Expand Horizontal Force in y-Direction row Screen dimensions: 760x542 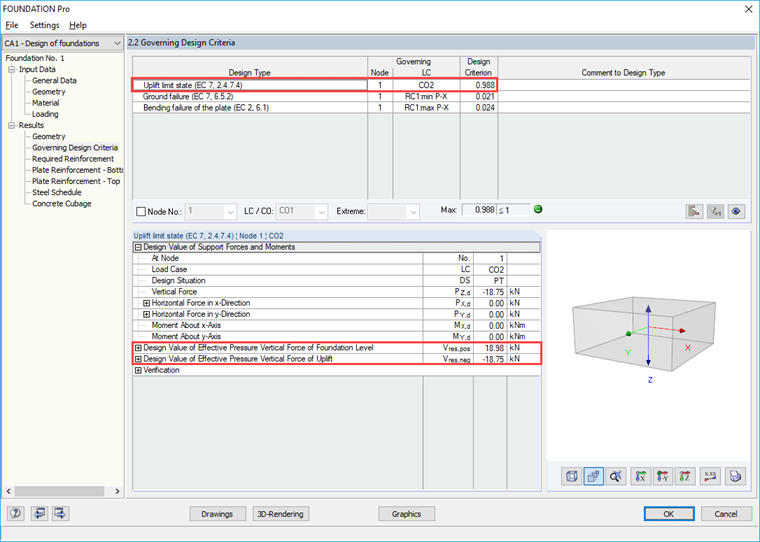[x=146, y=314]
